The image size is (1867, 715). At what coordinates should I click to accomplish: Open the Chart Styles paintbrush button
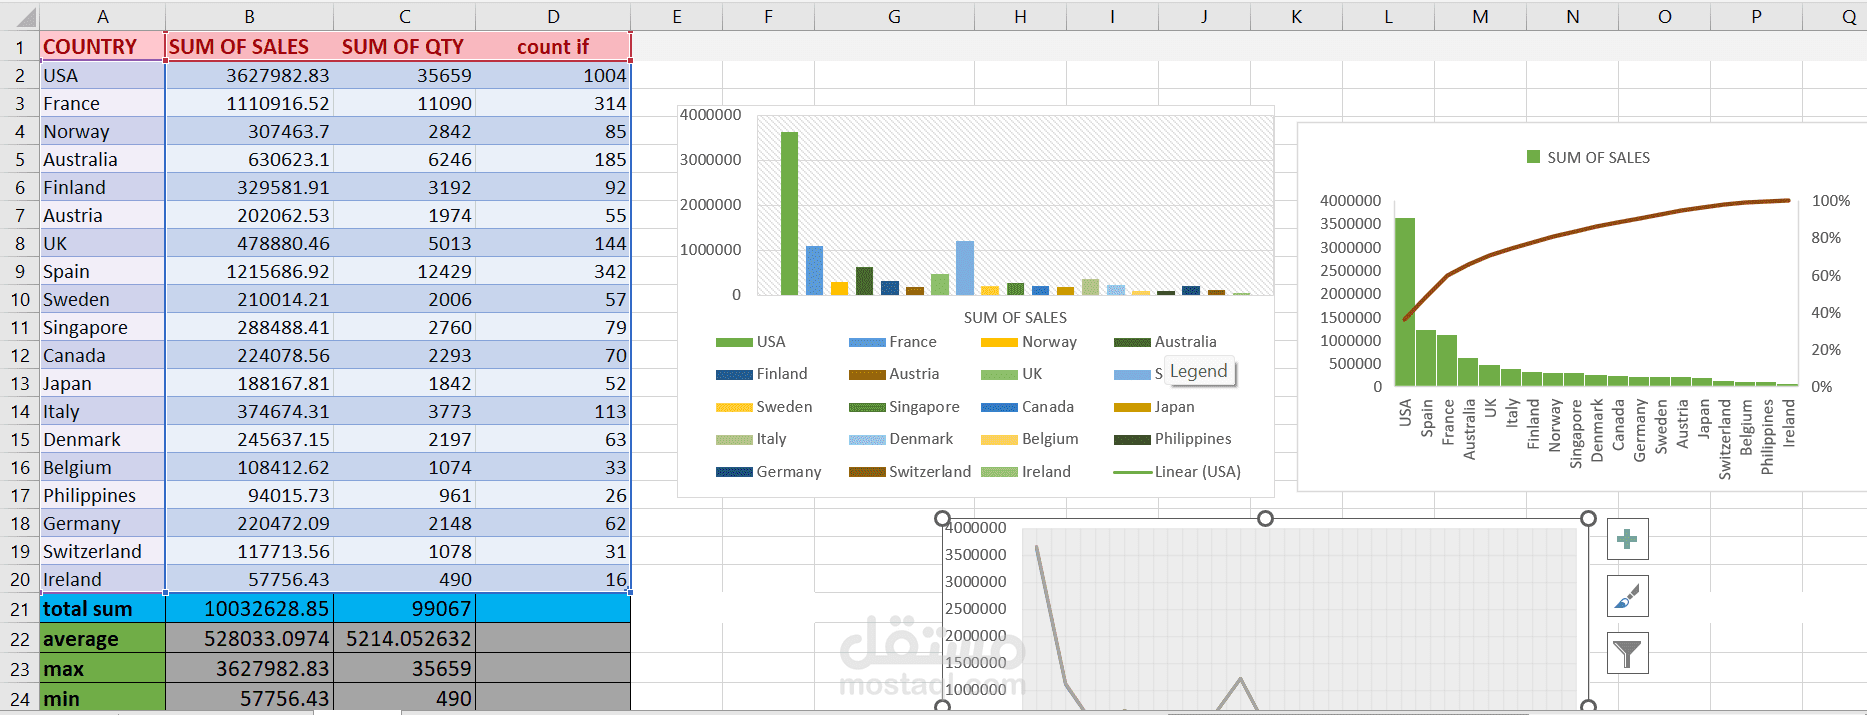click(1627, 597)
